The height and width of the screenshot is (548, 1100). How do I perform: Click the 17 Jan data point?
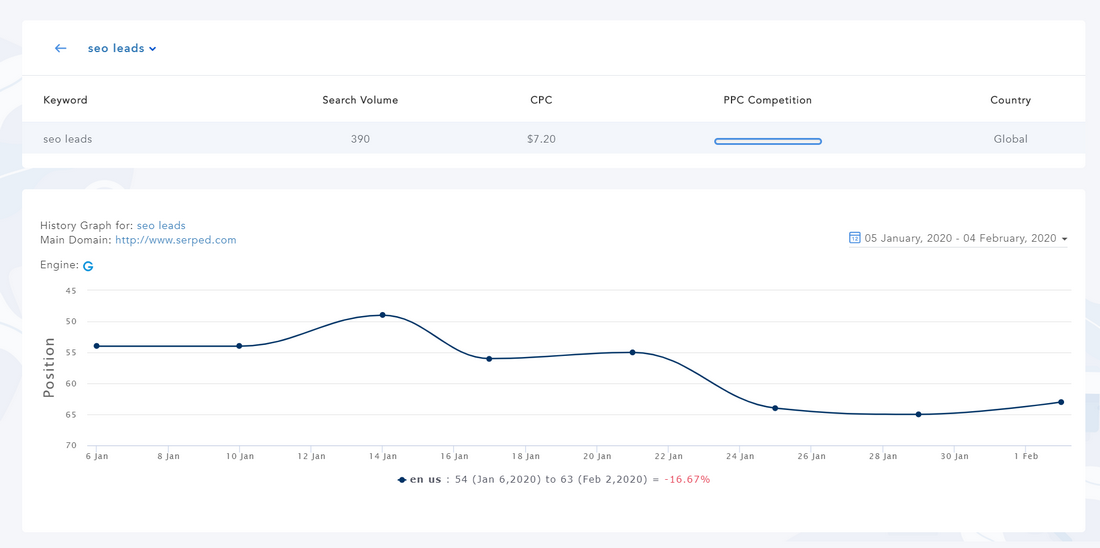pos(489,359)
